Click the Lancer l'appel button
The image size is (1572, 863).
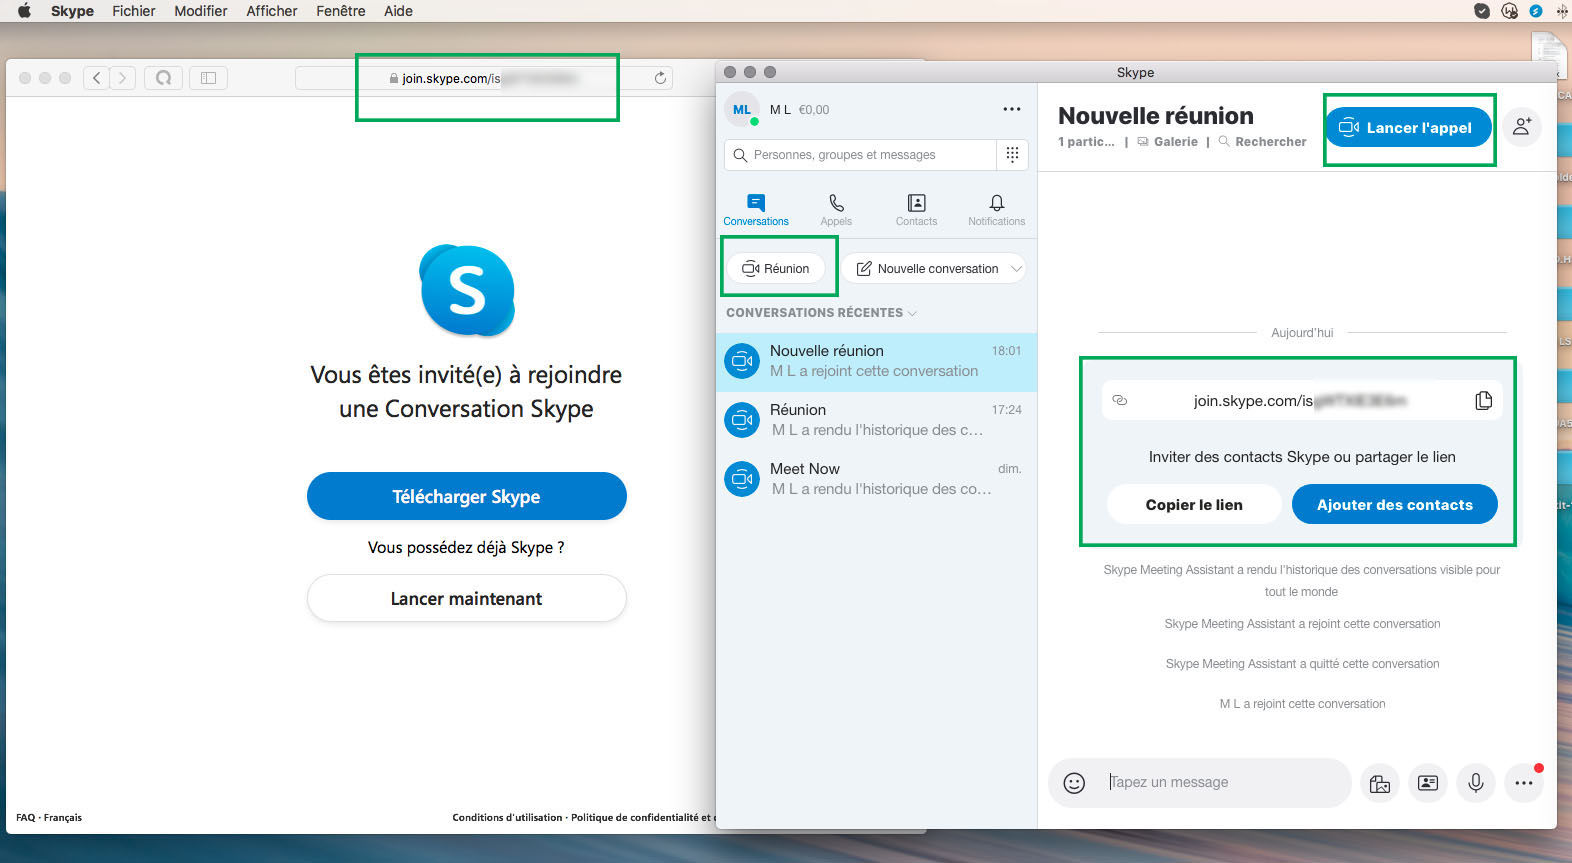point(1407,127)
